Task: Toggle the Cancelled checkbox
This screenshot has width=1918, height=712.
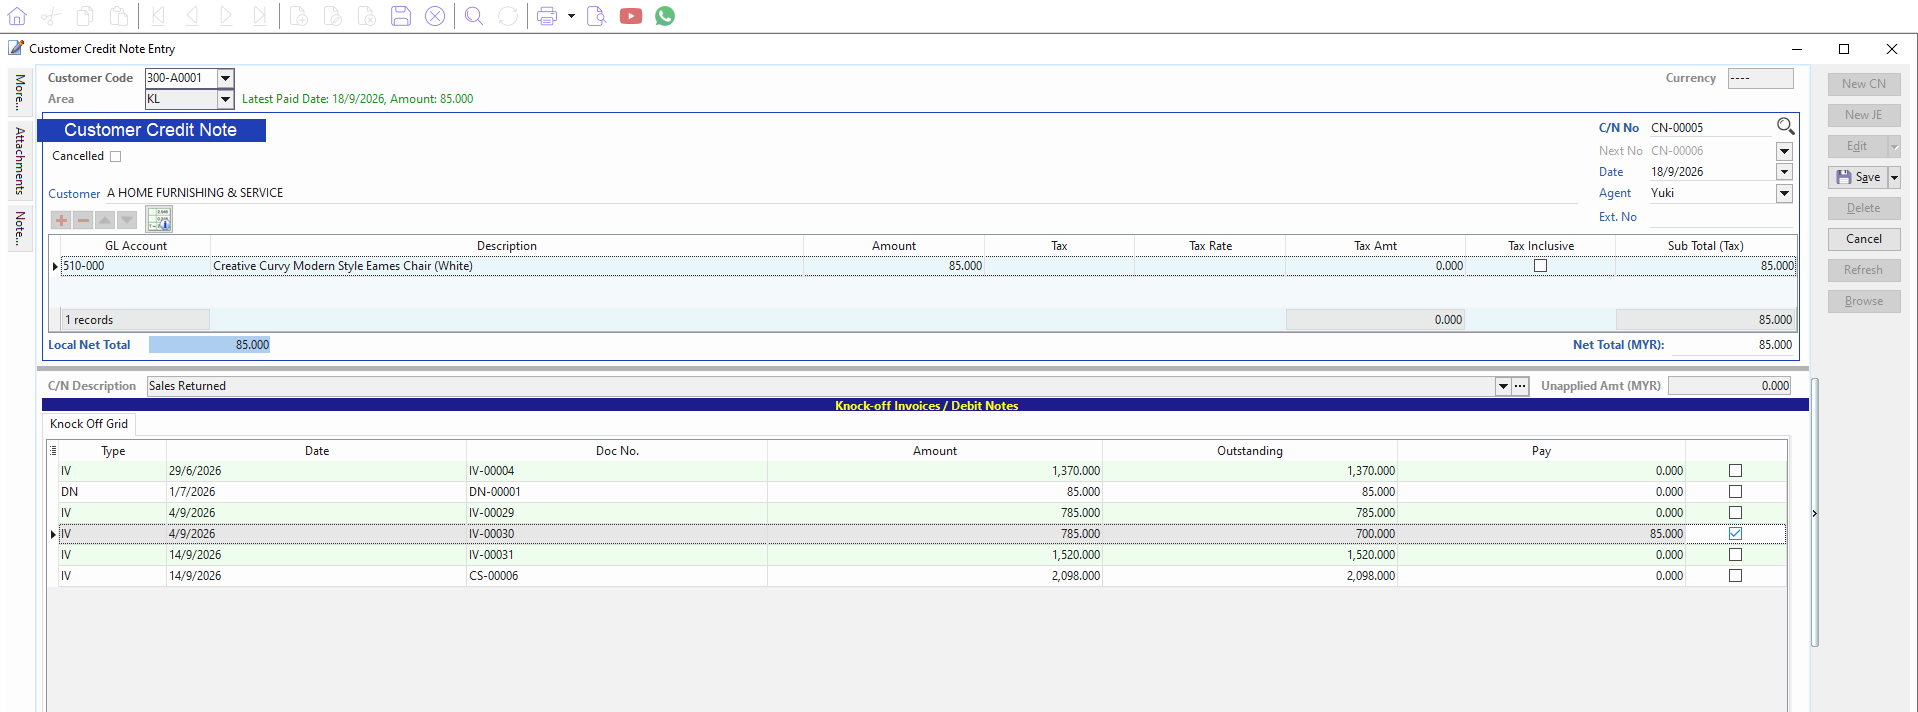Action: (116, 156)
